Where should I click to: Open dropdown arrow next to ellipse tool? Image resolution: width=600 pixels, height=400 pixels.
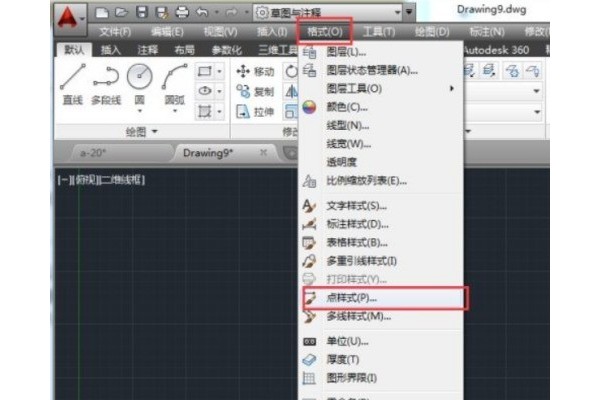[x=219, y=91]
